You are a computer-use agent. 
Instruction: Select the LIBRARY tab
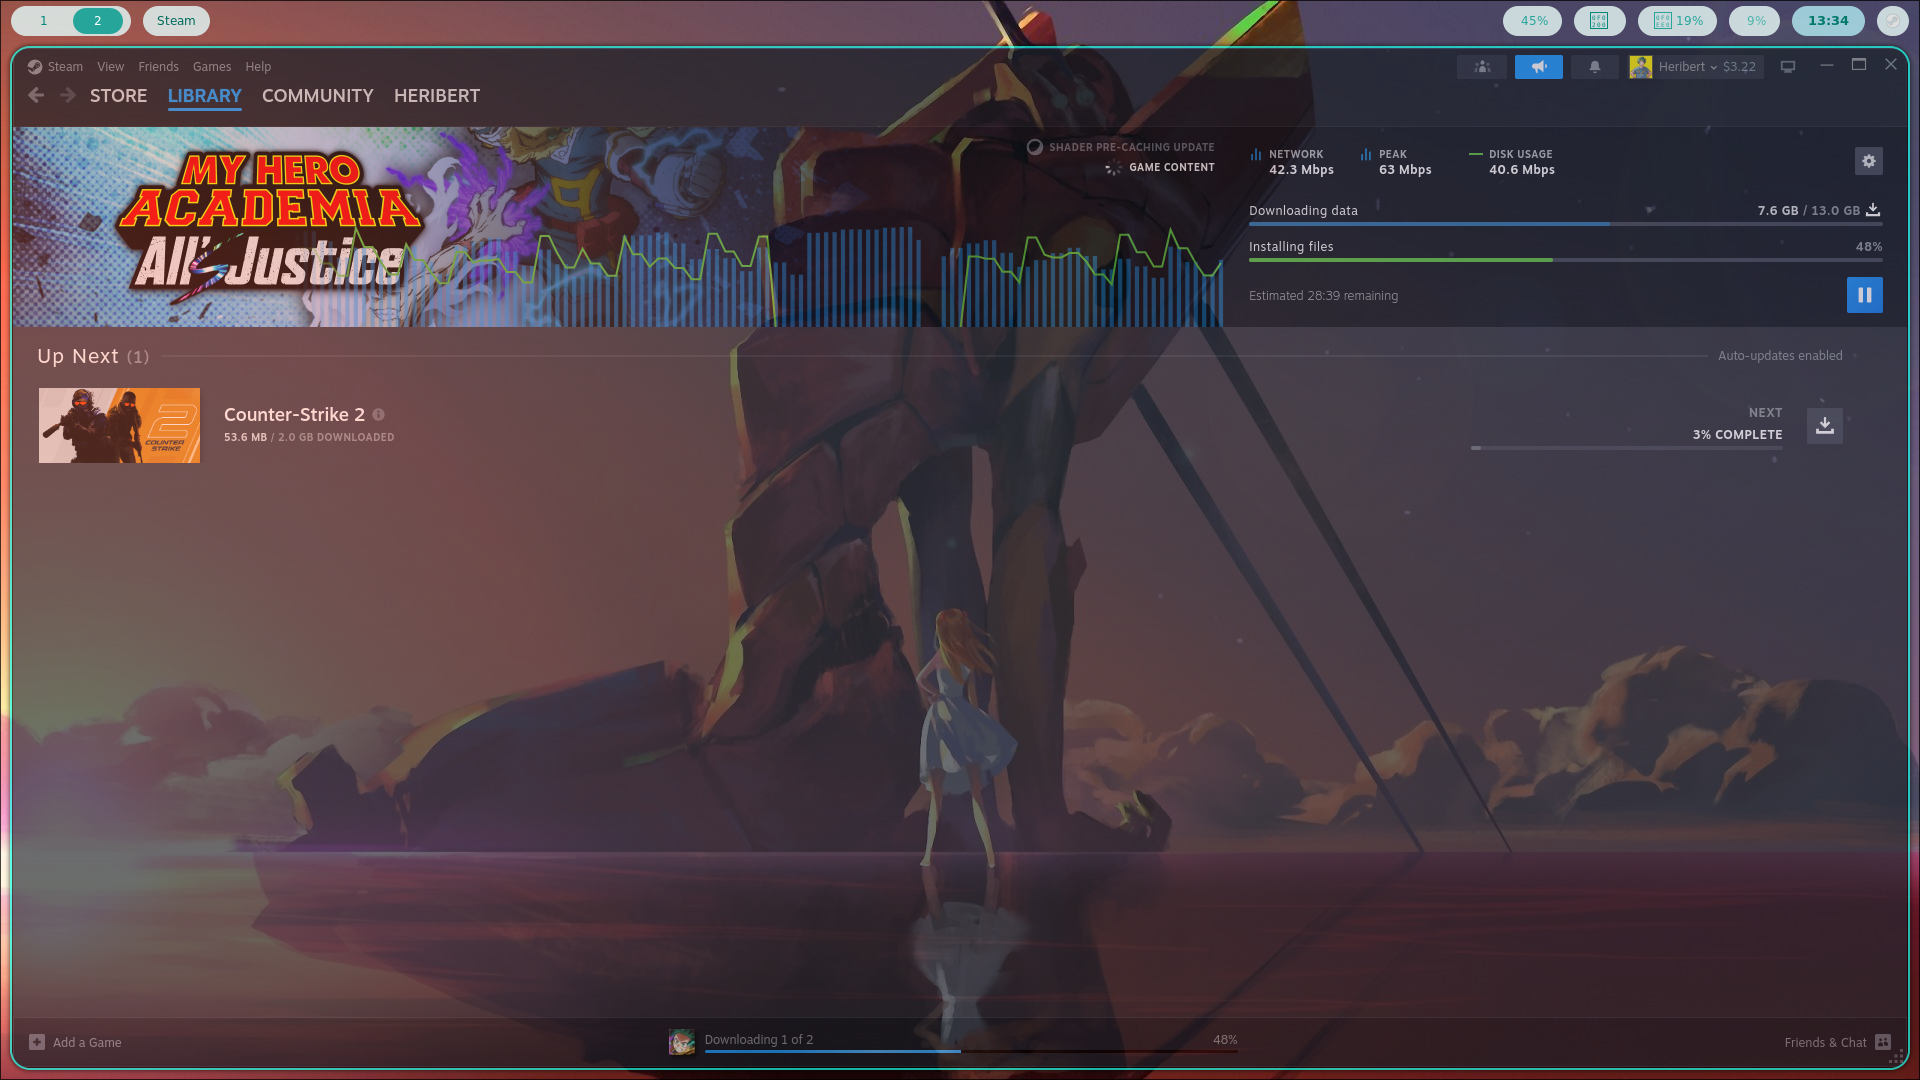pyautogui.click(x=205, y=96)
